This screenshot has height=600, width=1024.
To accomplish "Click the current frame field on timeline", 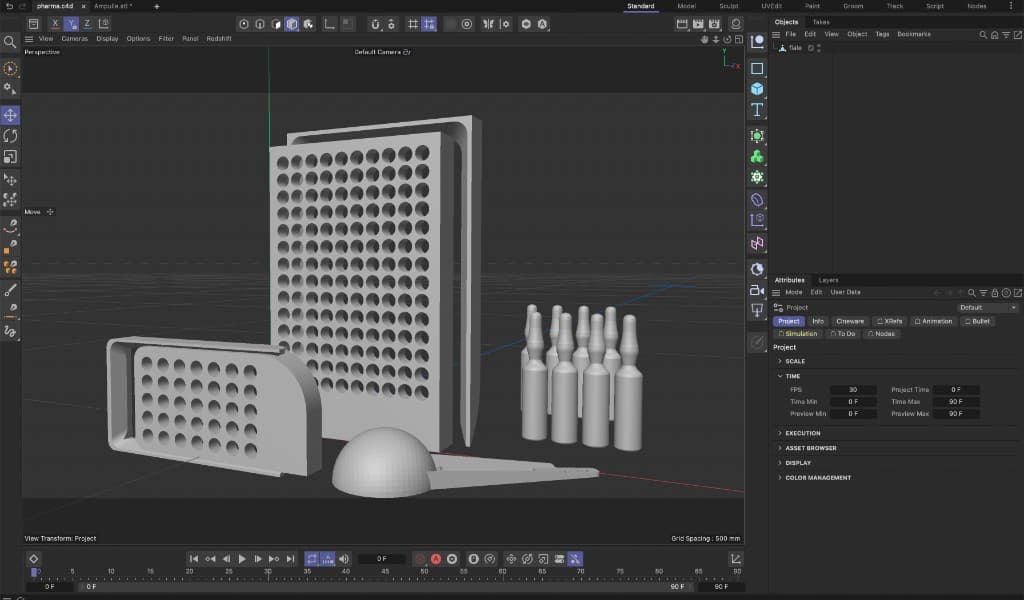I will tap(381, 559).
